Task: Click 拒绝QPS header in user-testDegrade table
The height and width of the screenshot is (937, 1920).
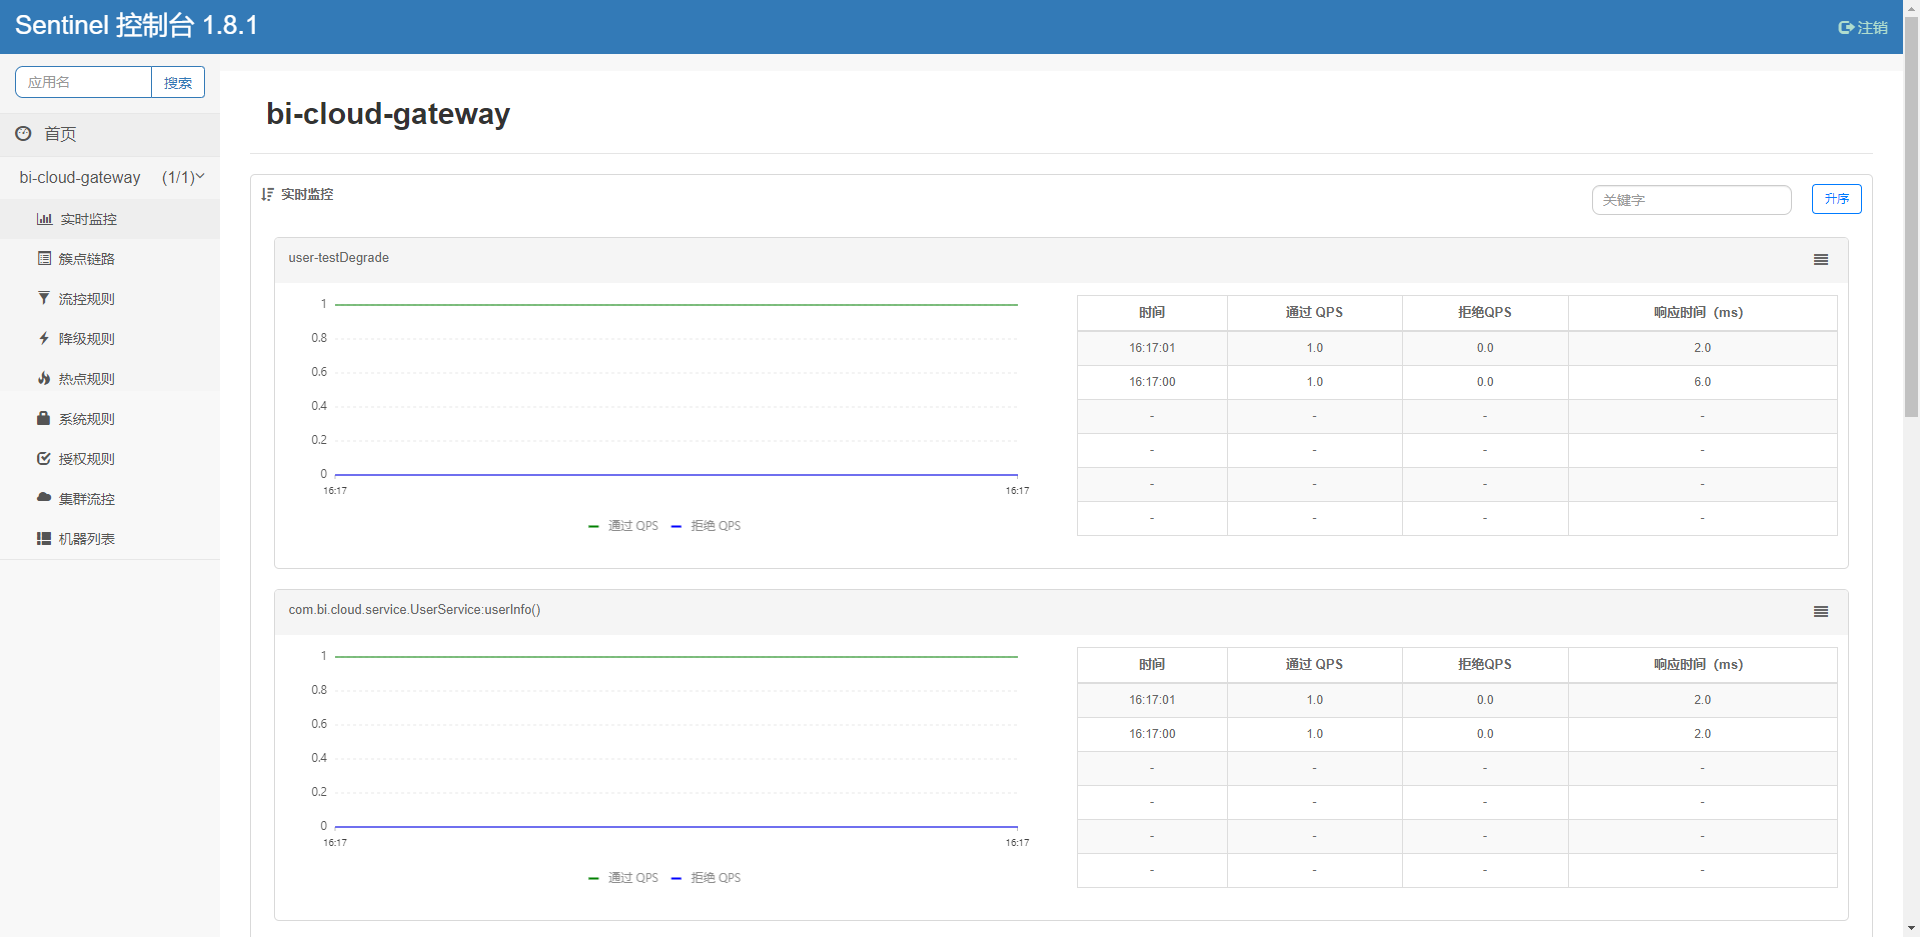Action: coord(1485,313)
